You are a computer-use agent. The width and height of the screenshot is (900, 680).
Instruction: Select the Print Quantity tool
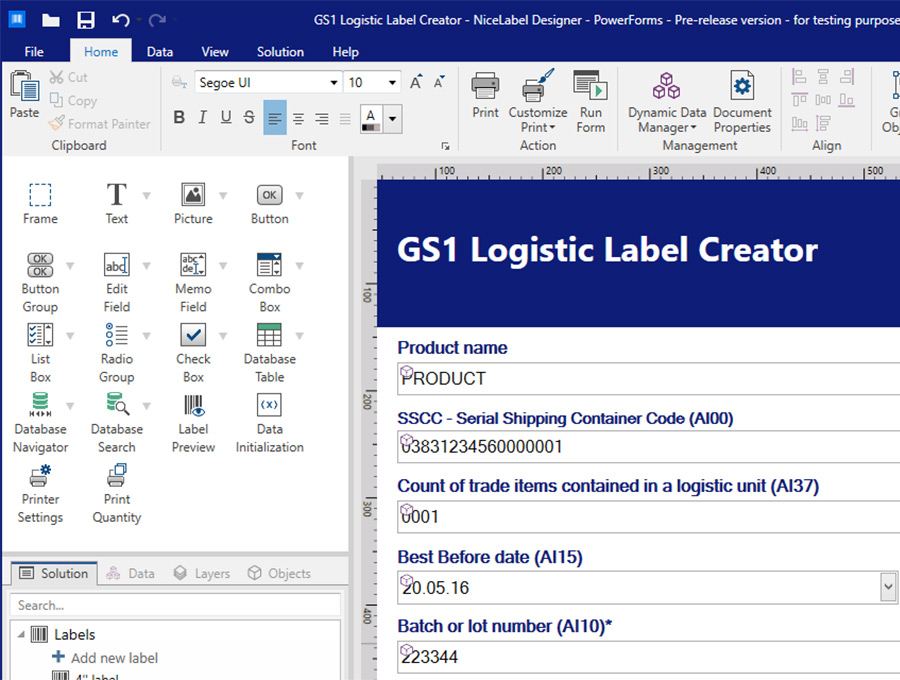117,493
